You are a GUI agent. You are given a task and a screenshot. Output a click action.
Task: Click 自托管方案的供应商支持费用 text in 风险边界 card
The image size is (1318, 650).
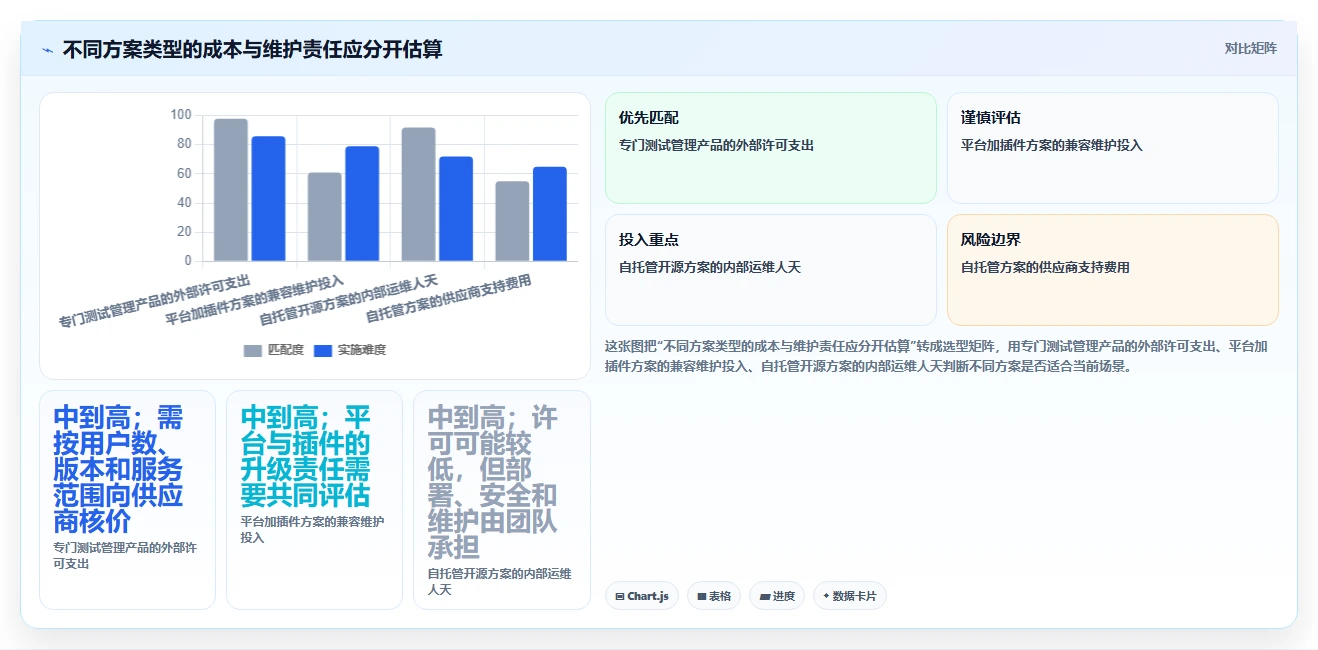1045,267
